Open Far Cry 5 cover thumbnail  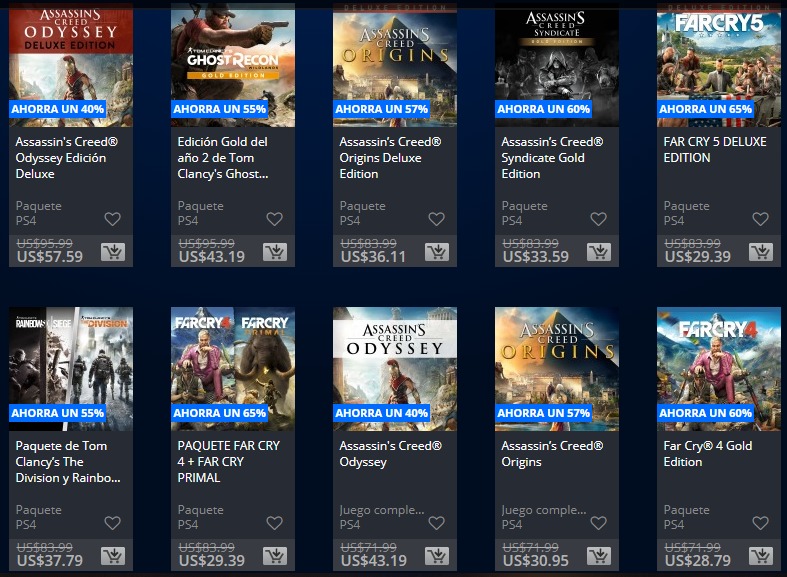[x=719, y=65]
